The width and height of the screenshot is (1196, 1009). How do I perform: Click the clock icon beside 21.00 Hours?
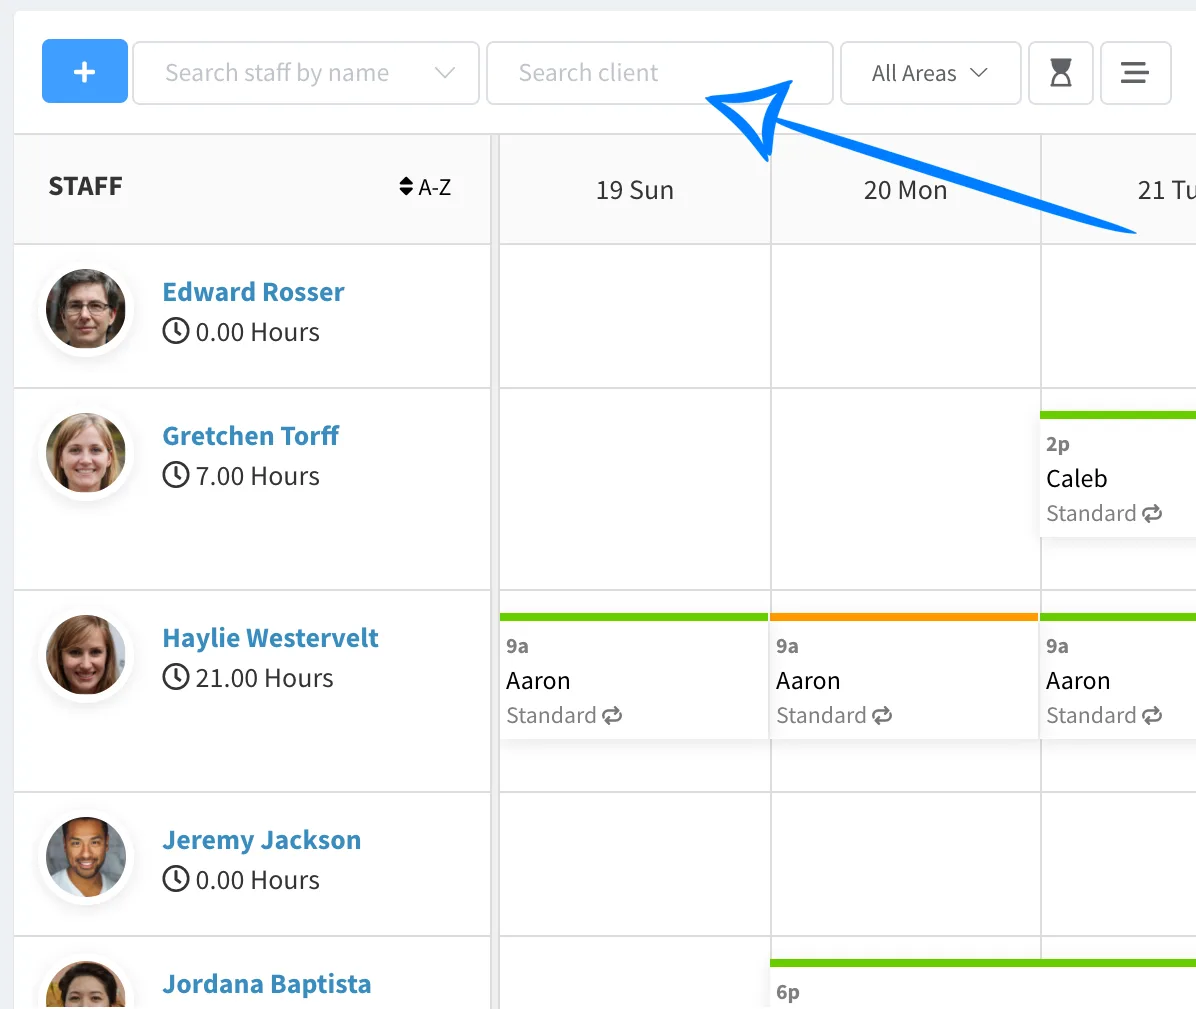pyautogui.click(x=175, y=676)
